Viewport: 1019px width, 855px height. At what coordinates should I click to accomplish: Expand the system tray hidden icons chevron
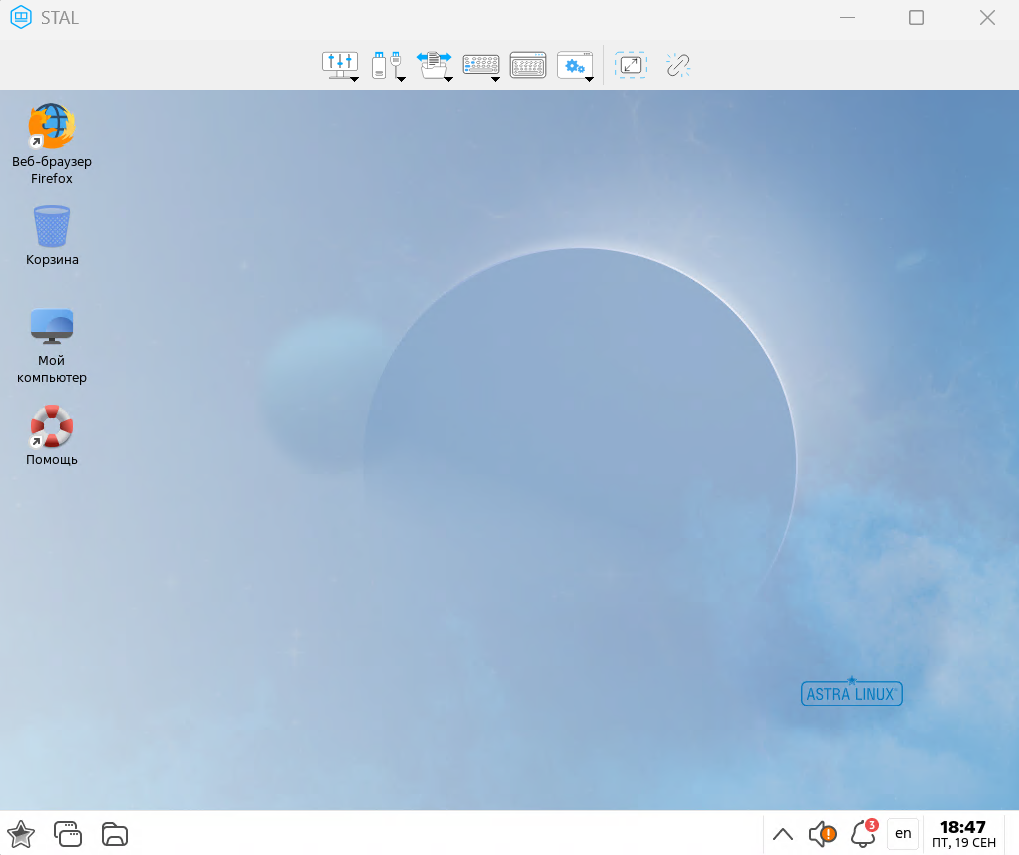pos(783,834)
